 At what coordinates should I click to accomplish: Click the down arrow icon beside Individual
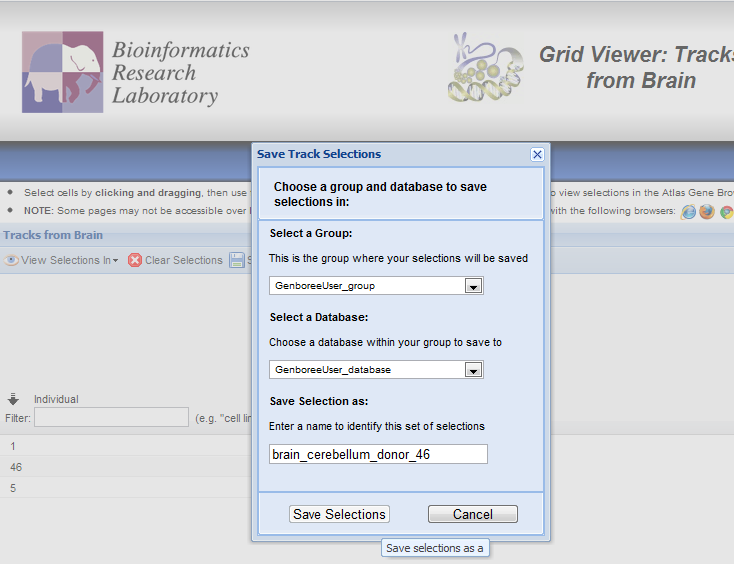(14, 399)
